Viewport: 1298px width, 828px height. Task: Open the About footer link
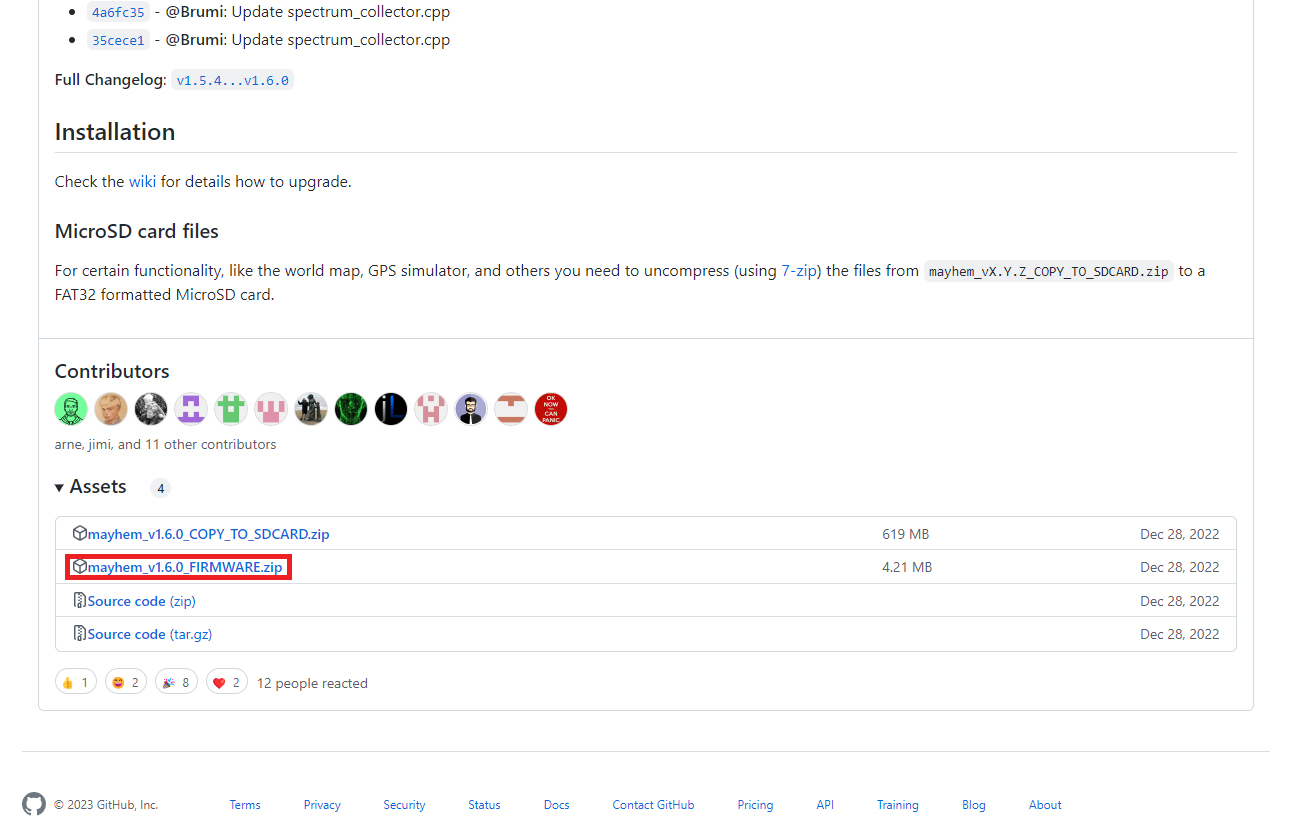pos(1045,805)
